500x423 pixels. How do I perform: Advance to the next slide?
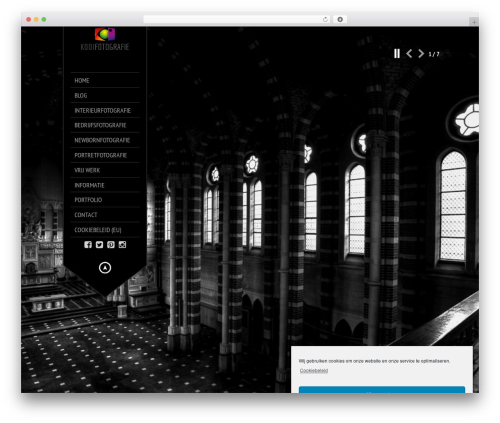pyautogui.click(x=421, y=54)
